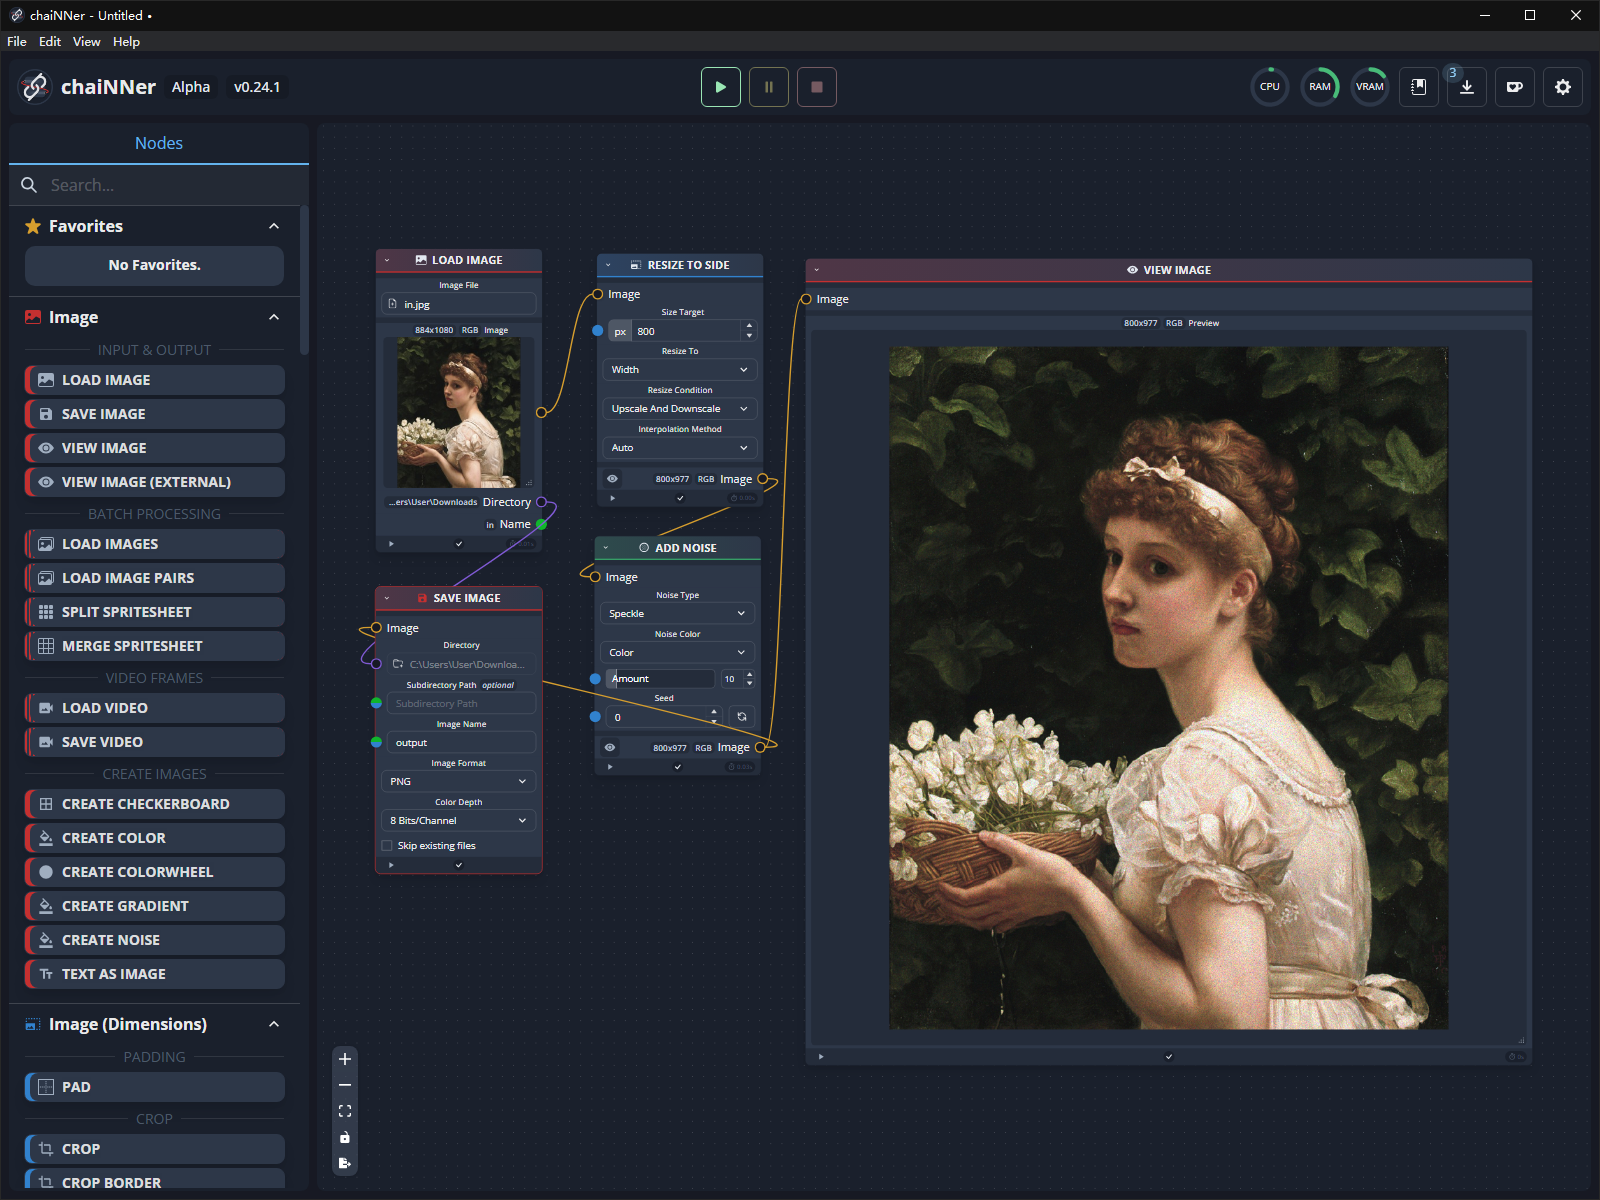Open the View menu
This screenshot has height=1200, width=1600.
pyautogui.click(x=87, y=41)
